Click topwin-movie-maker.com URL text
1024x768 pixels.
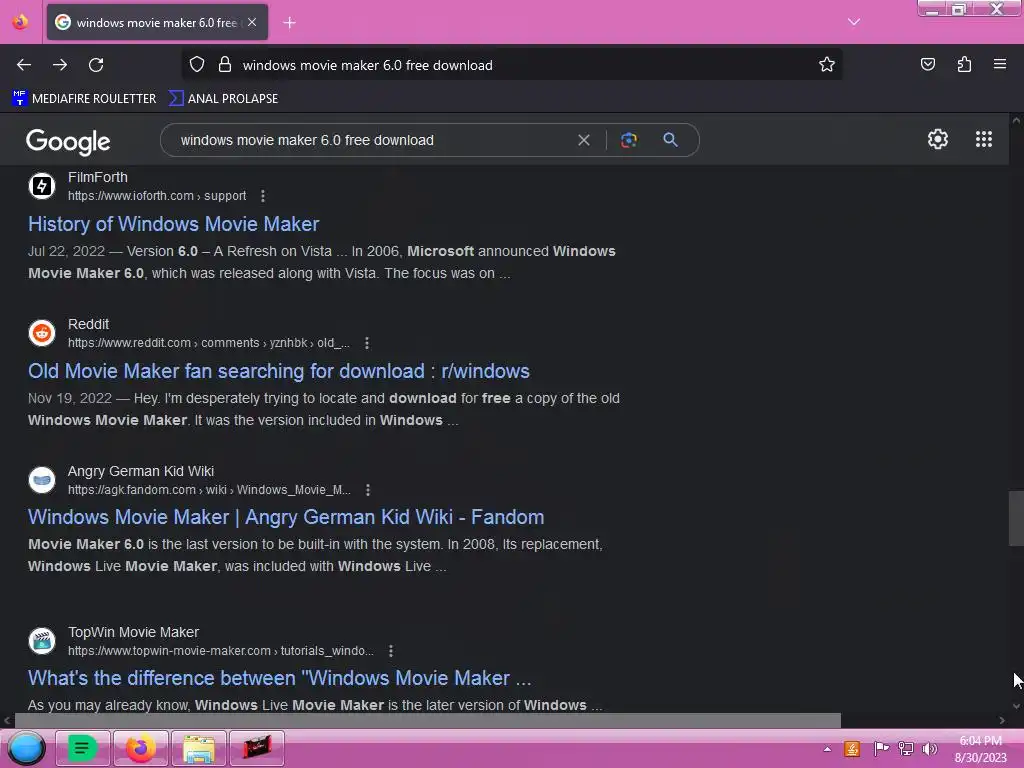[221, 651]
